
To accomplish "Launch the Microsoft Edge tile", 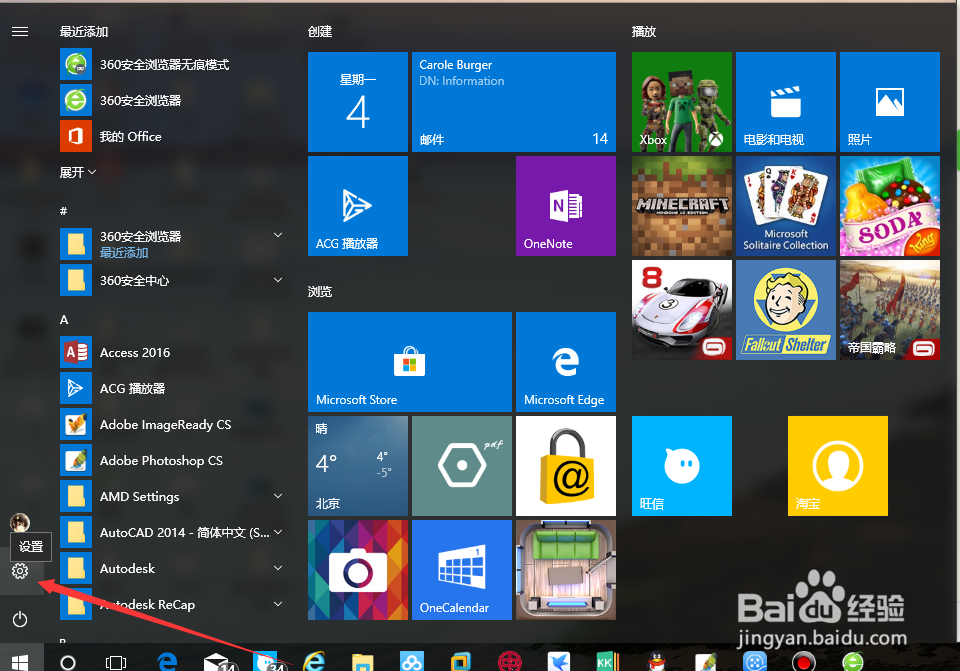I will coord(566,362).
